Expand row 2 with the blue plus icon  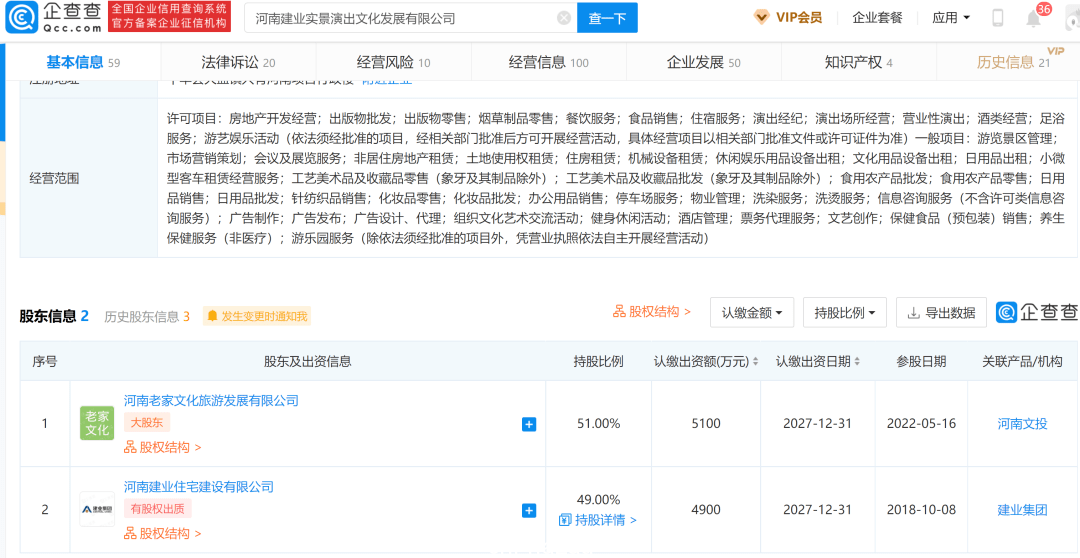click(529, 510)
